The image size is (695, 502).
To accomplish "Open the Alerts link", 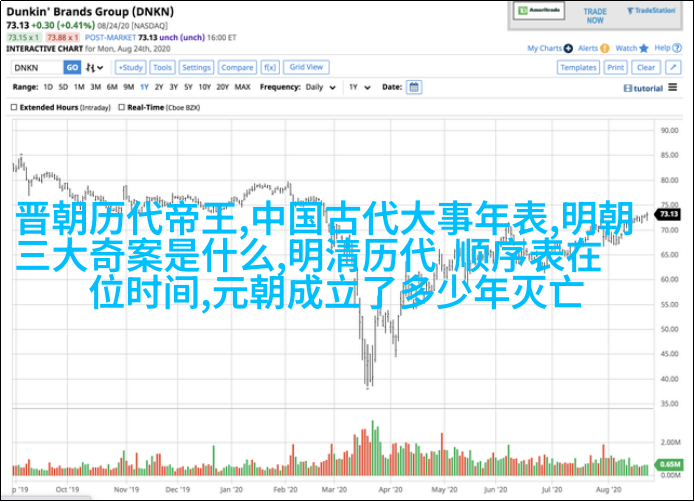I will click(588, 48).
